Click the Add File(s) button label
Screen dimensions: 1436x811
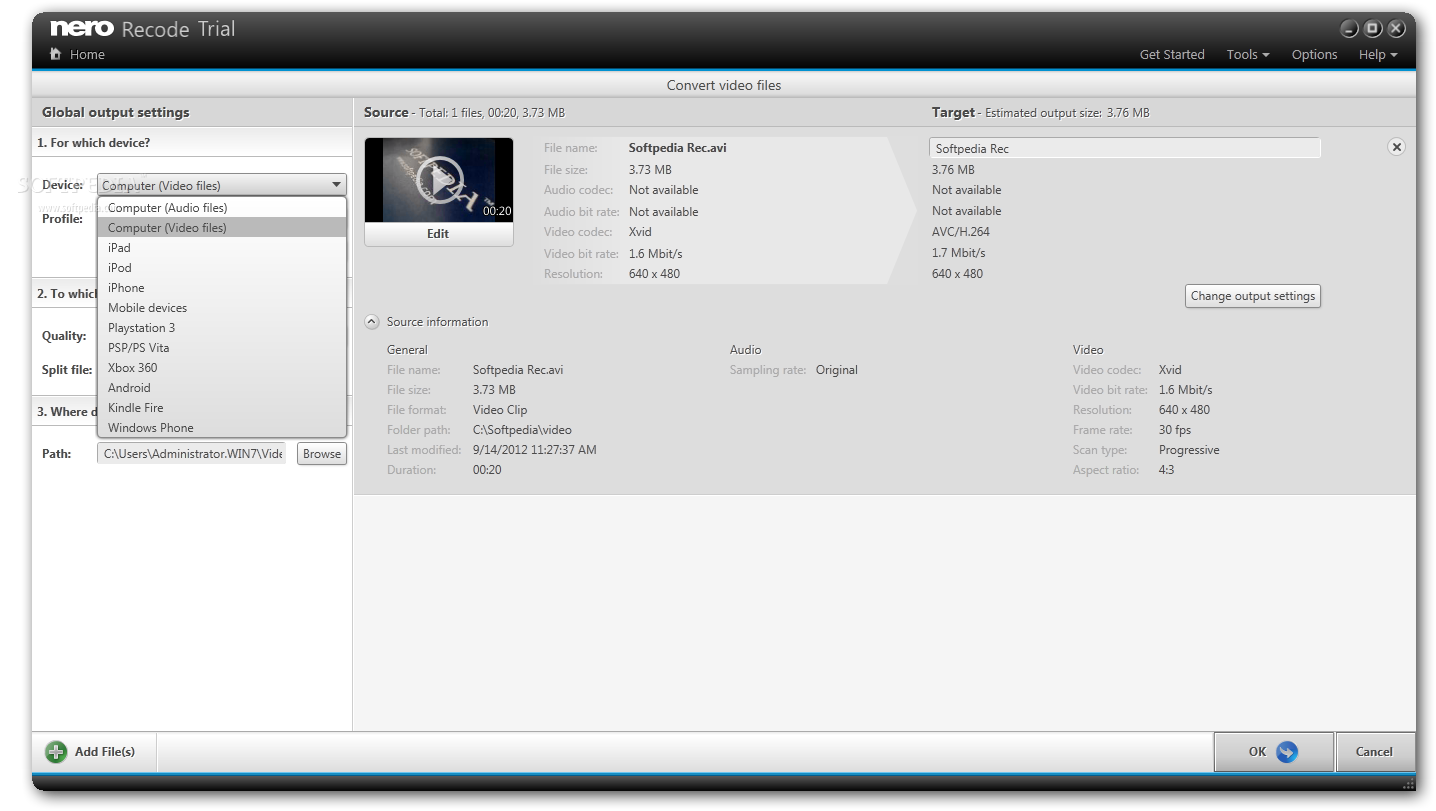coord(105,752)
